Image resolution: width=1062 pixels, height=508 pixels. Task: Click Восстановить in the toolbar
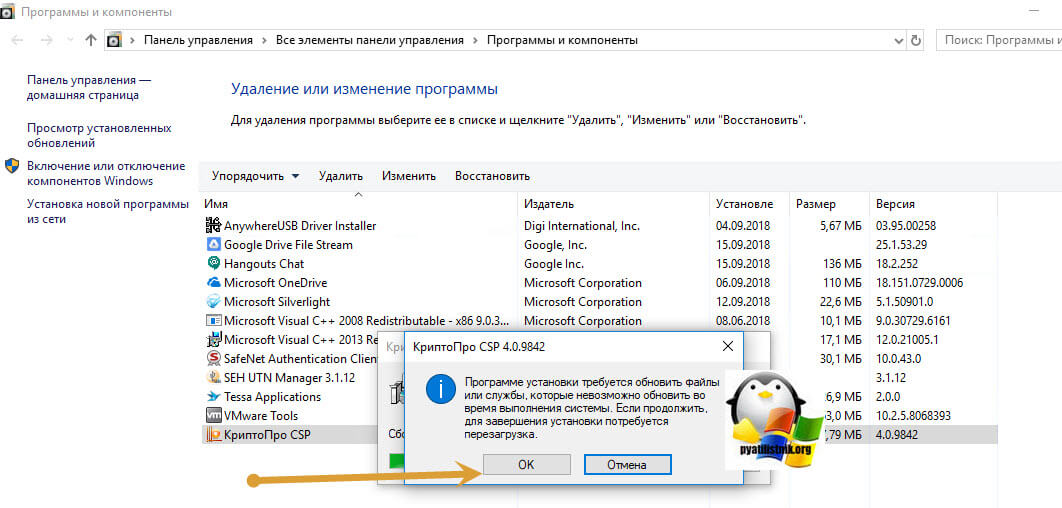492,176
